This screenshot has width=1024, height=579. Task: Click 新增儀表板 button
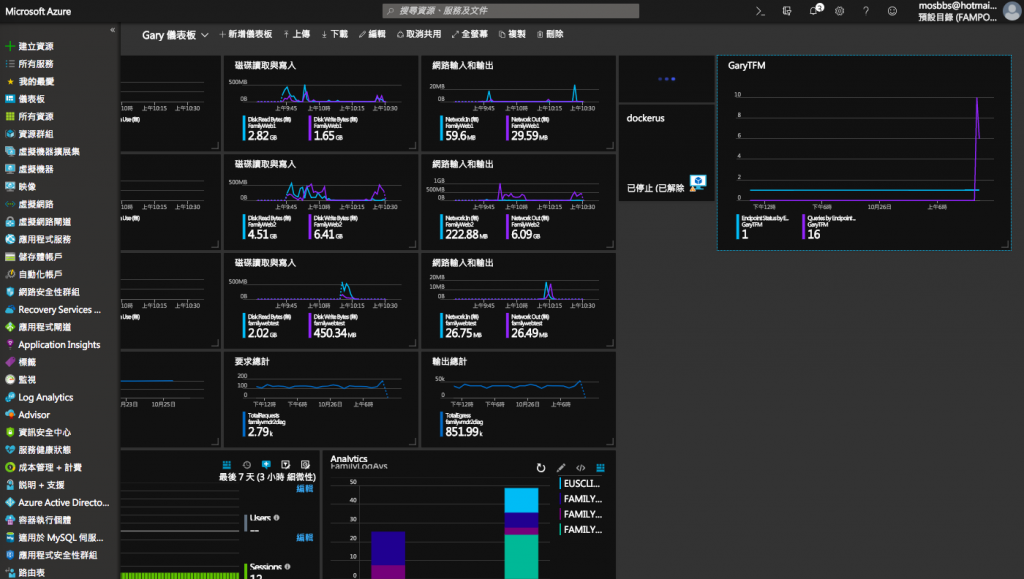coord(246,34)
